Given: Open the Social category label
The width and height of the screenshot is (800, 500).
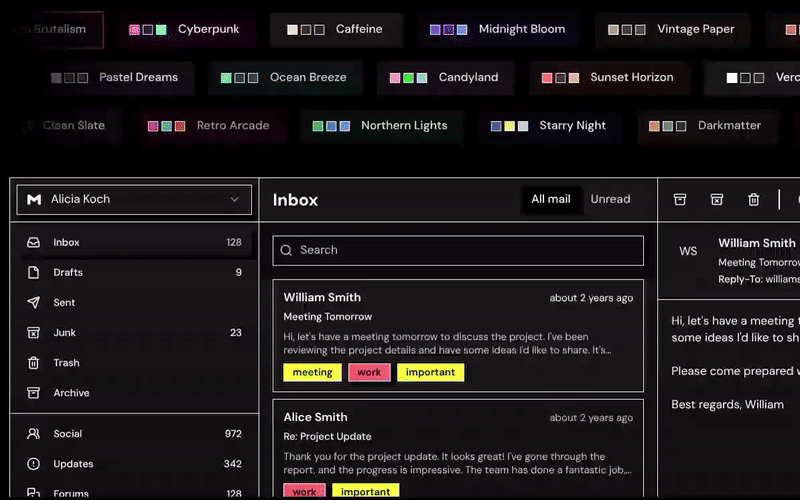Looking at the screenshot, I should 67,434.
